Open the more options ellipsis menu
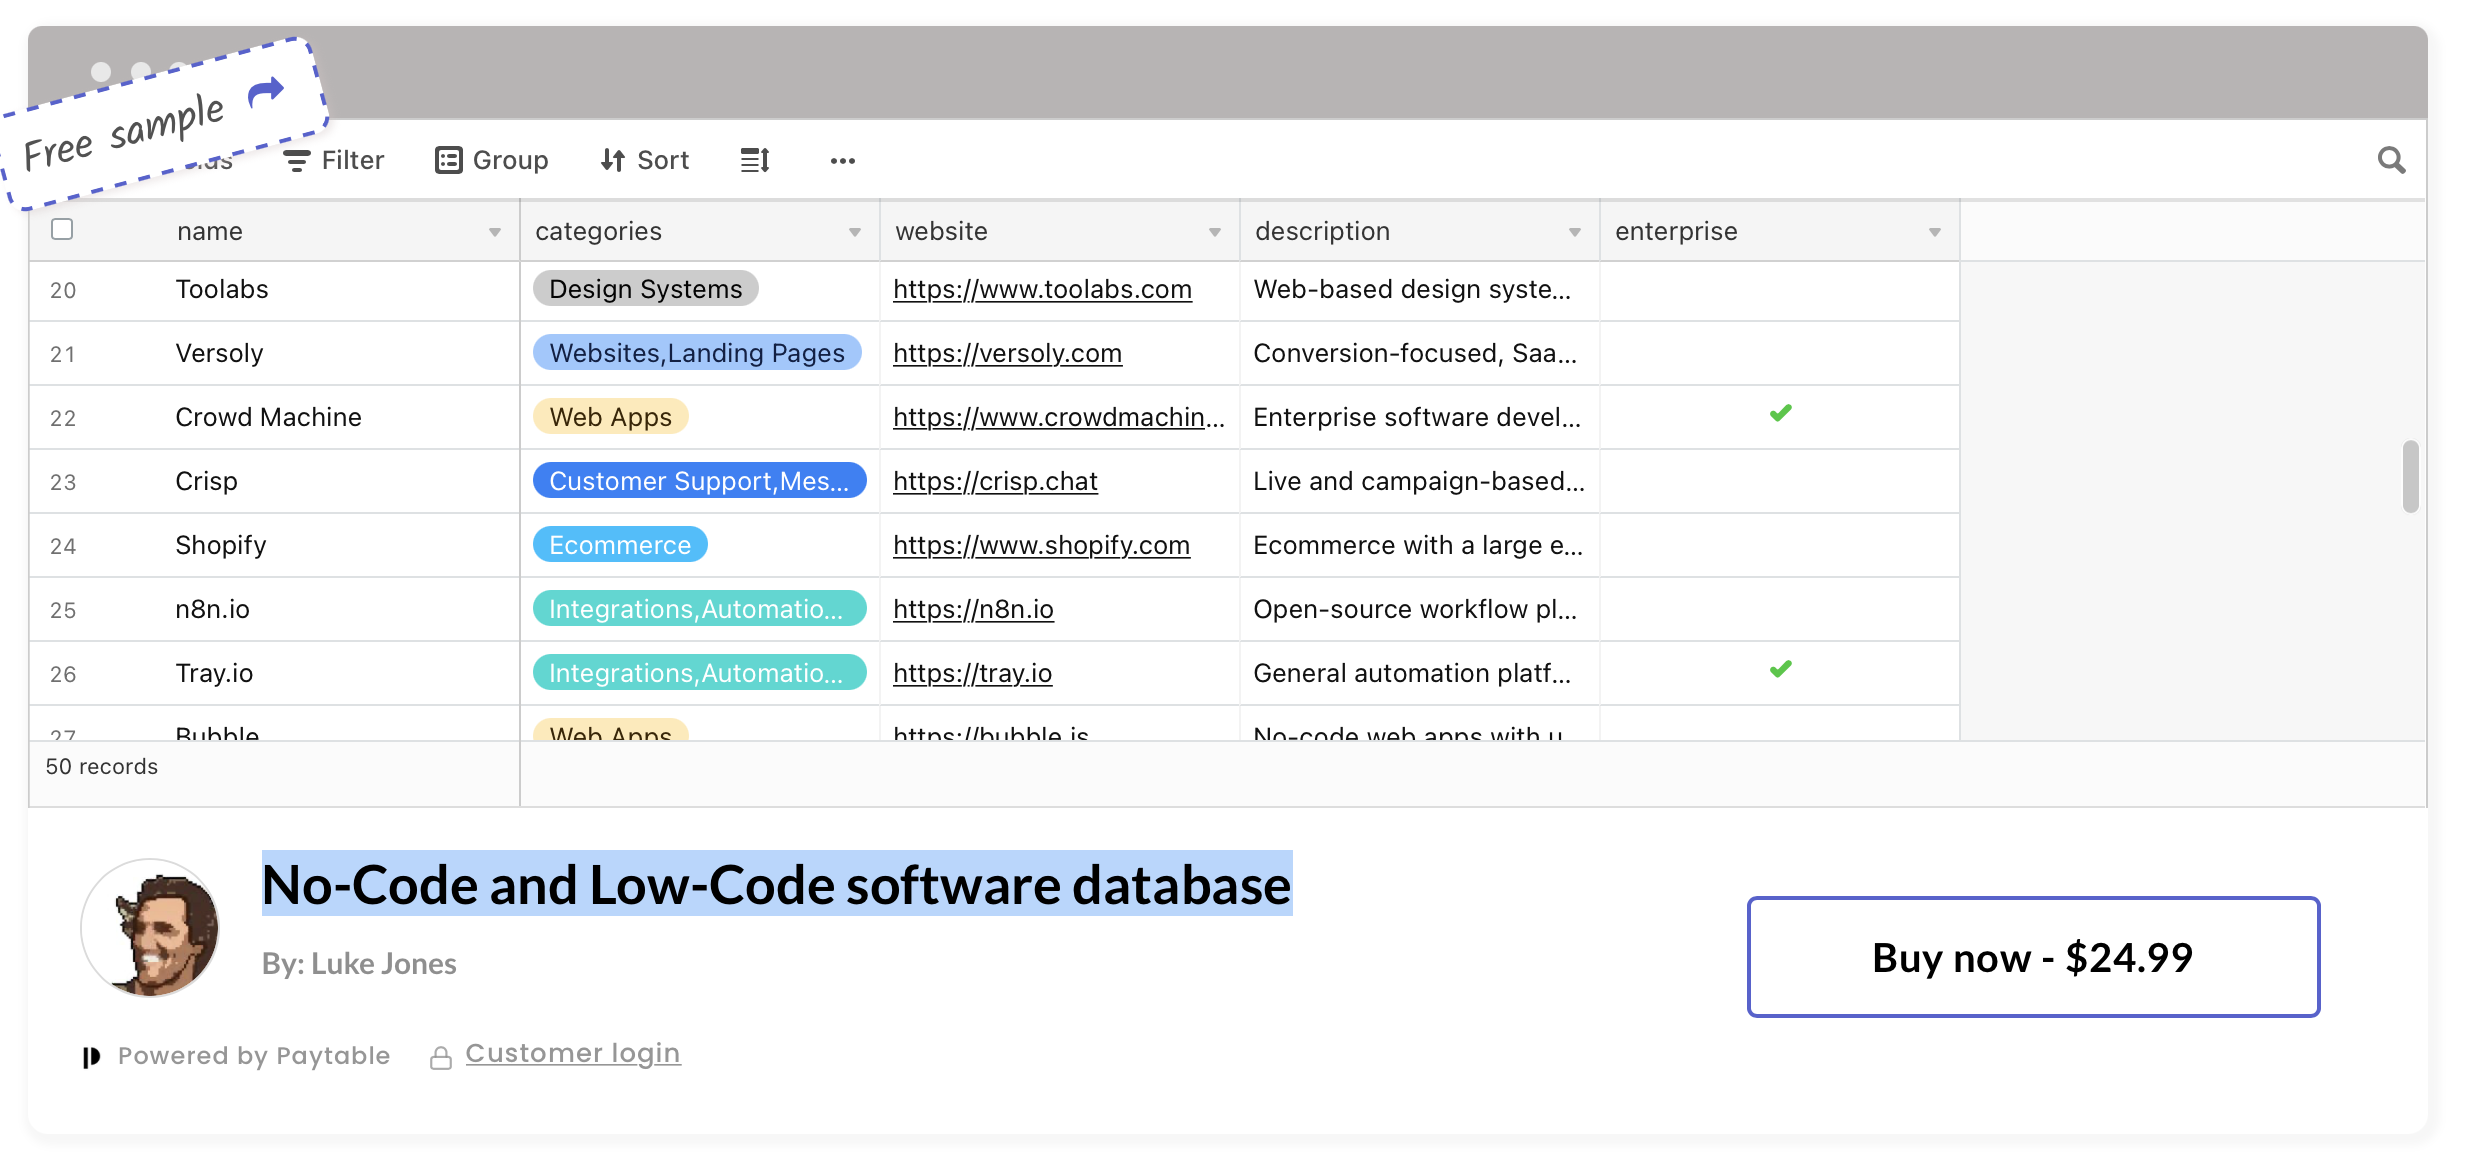The height and width of the screenshot is (1172, 2466). [842, 161]
